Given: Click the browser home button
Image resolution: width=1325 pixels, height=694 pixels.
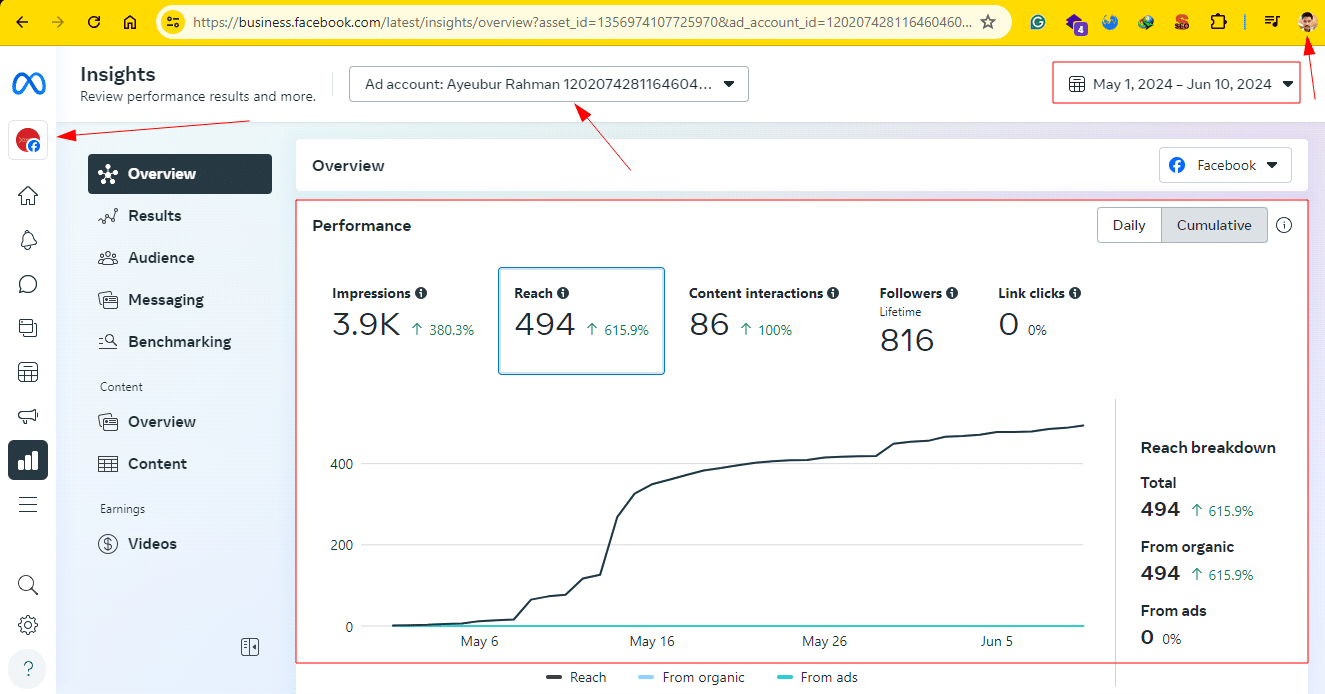Looking at the screenshot, I should pyautogui.click(x=130, y=21).
